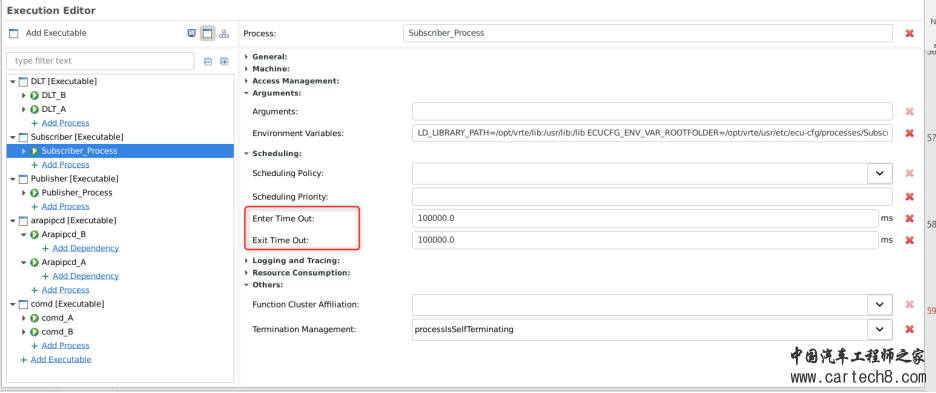Click Add Process under Publisher
936x393 pixels.
coord(65,207)
